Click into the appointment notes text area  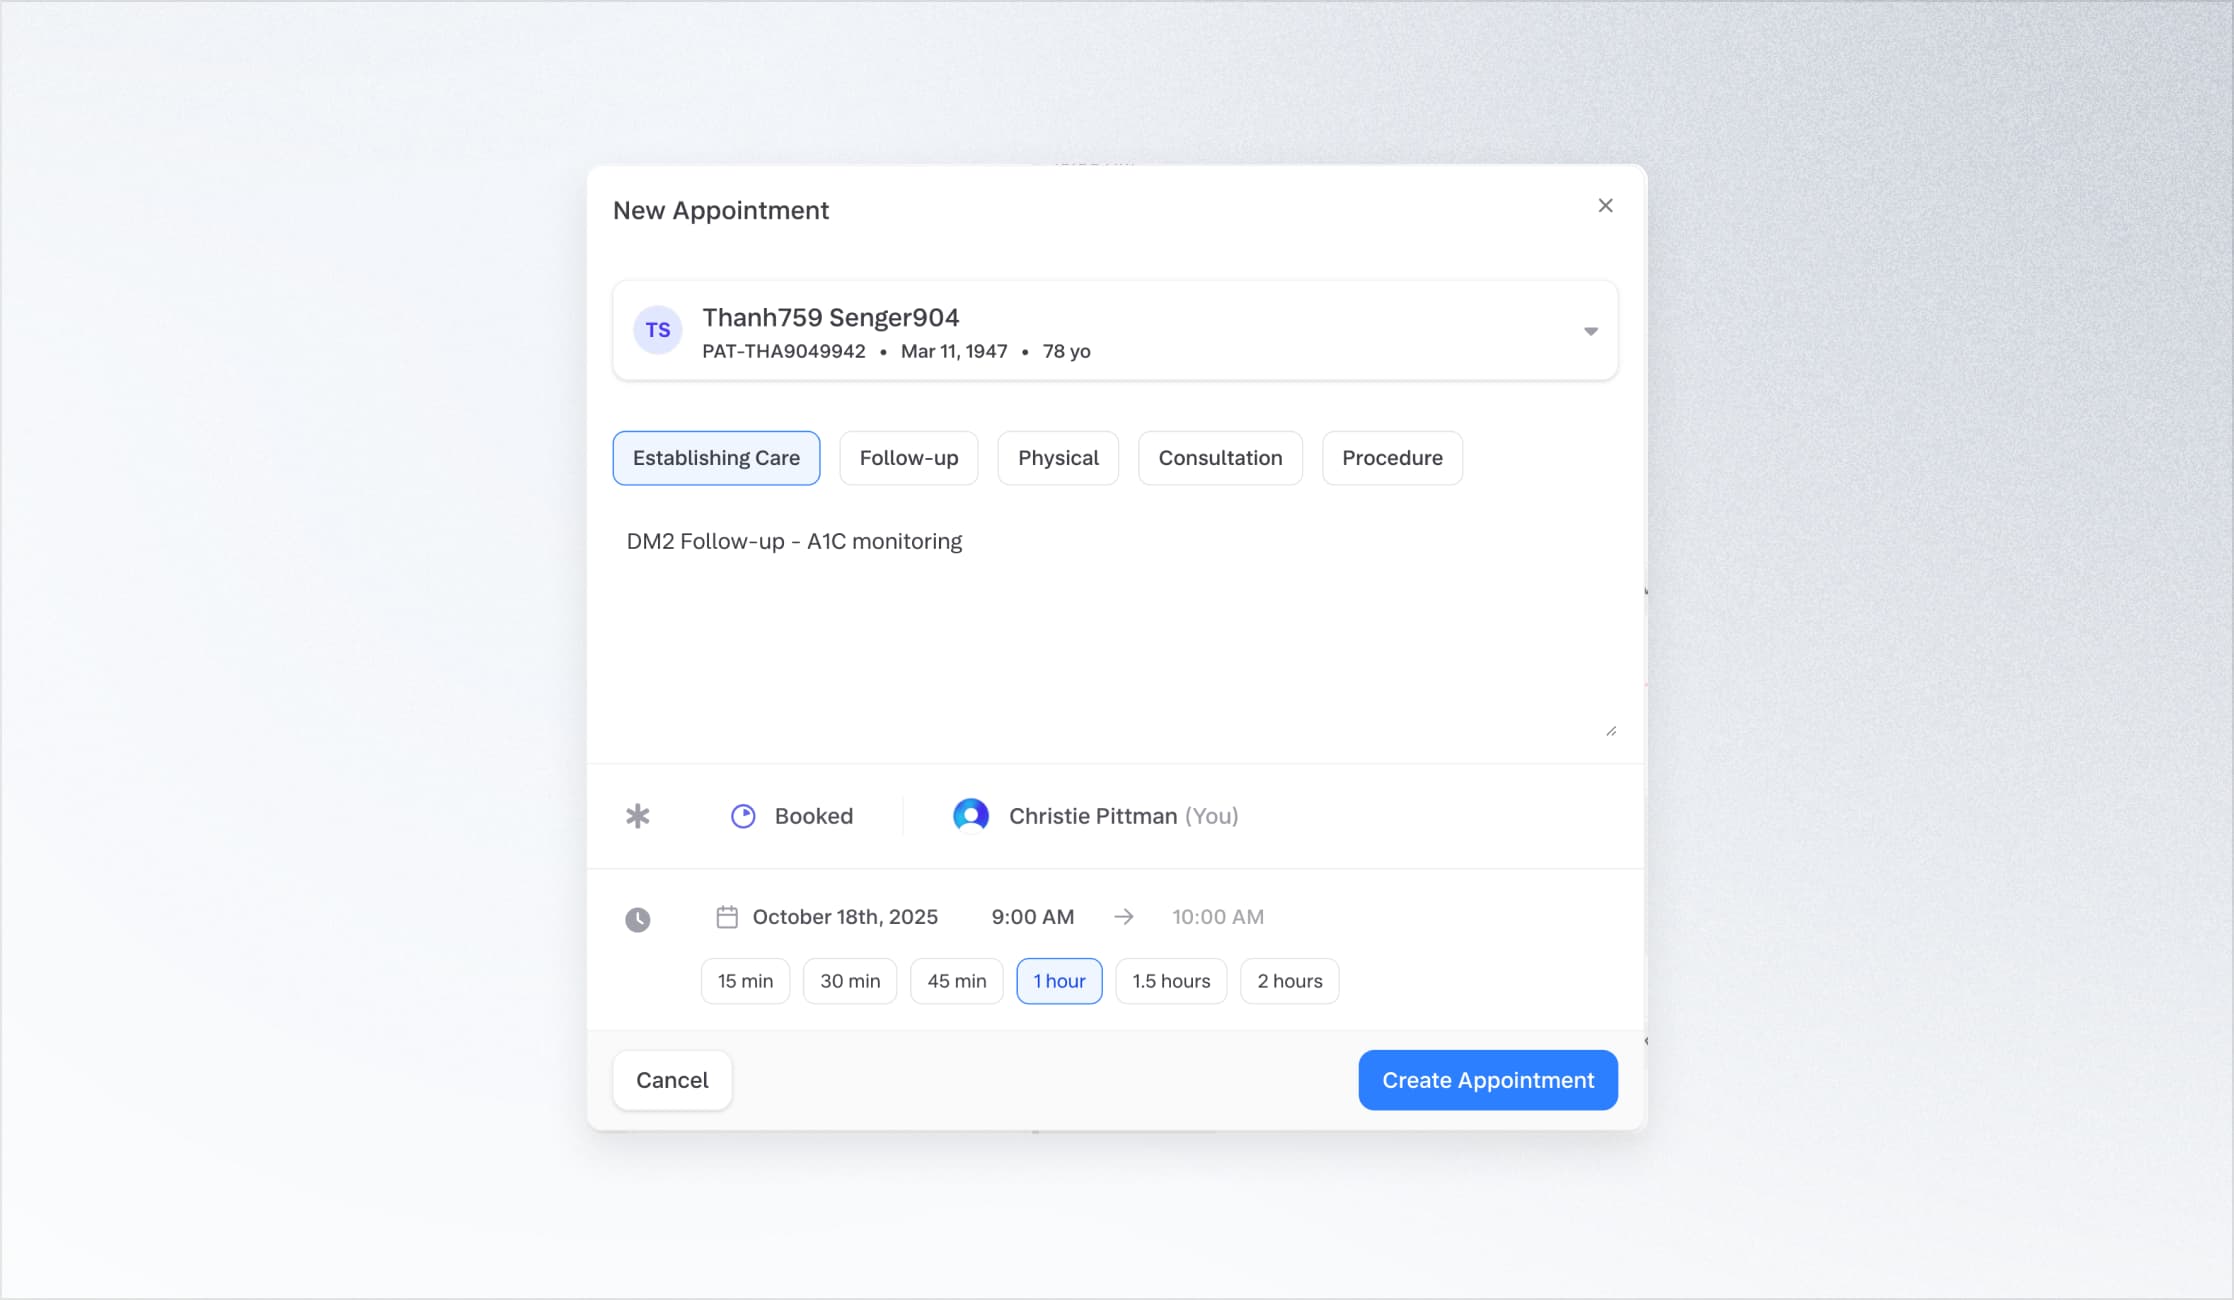click(x=1114, y=630)
